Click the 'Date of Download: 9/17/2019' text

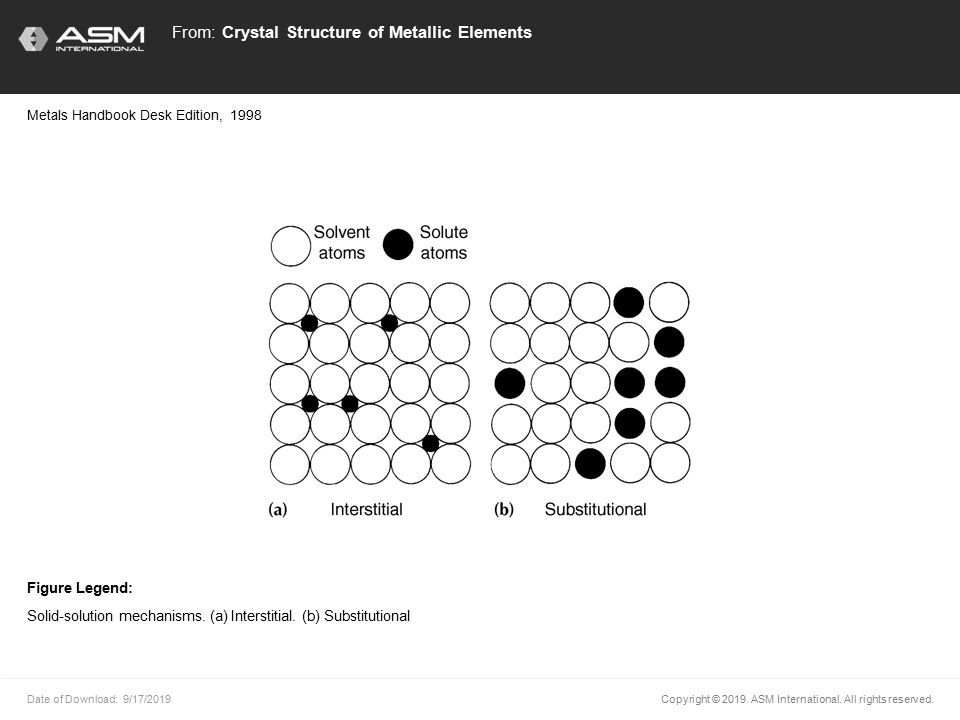pyautogui.click(x=99, y=699)
